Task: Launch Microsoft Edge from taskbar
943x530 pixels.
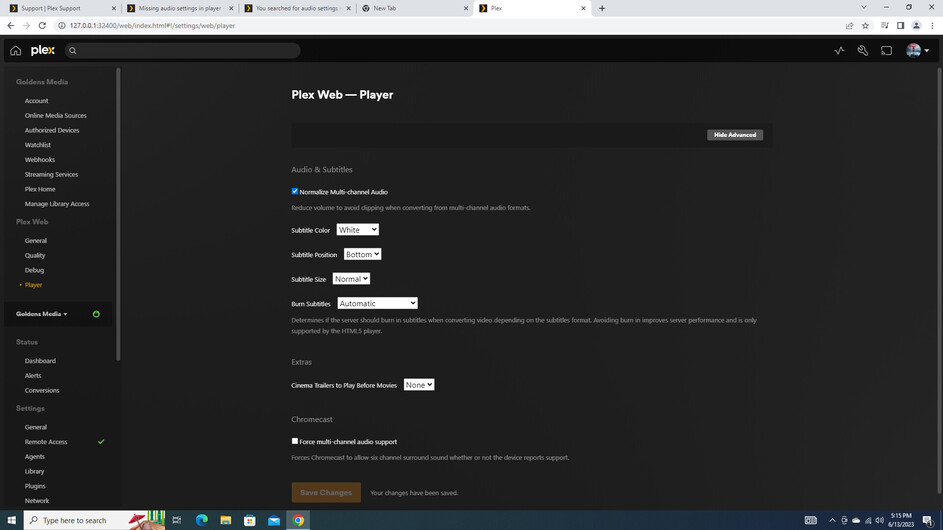Action: [201, 520]
